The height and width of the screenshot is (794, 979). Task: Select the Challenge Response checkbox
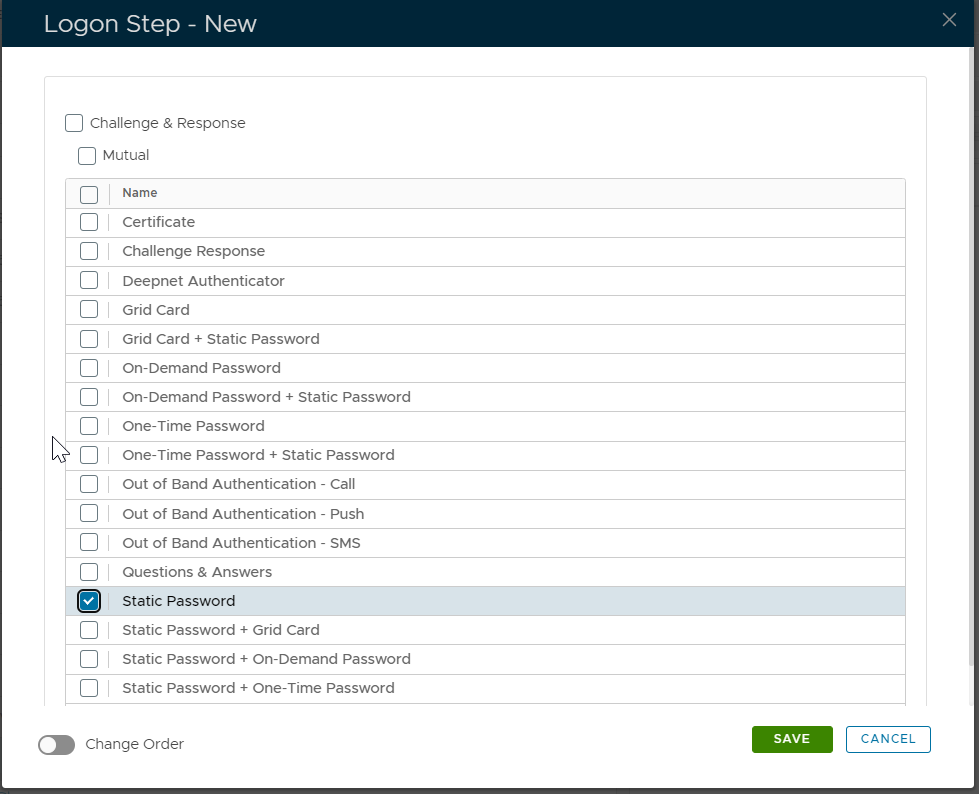tap(89, 251)
